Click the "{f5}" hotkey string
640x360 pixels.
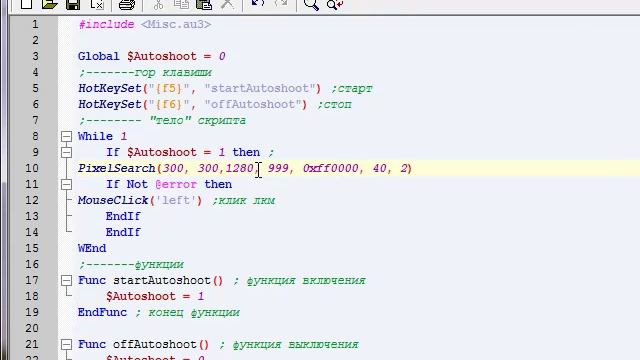(x=169, y=88)
